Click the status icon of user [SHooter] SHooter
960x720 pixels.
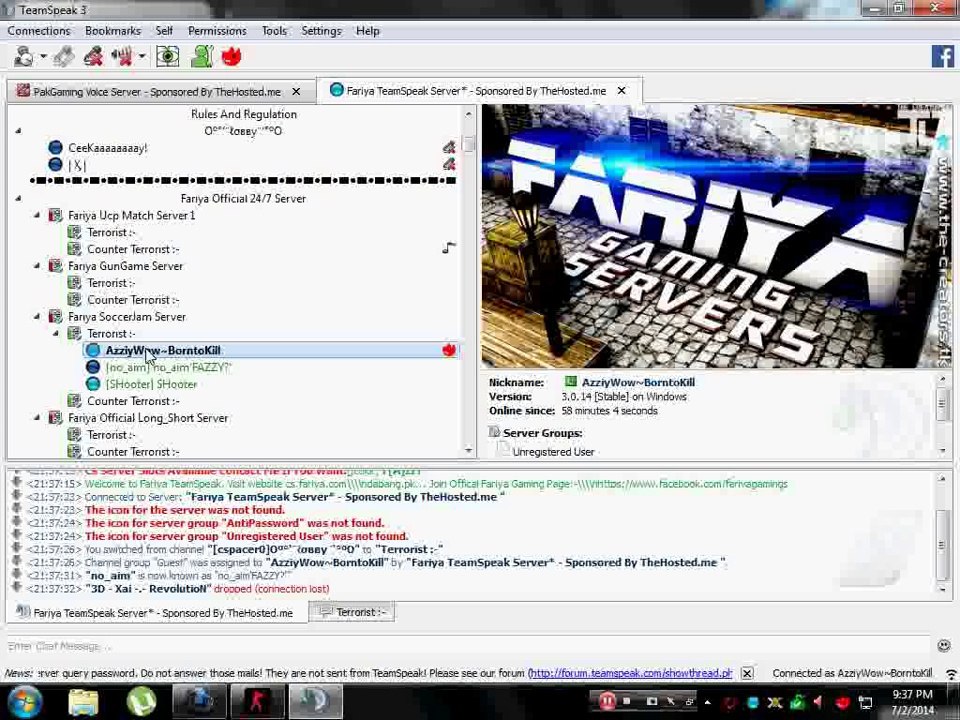coord(93,384)
